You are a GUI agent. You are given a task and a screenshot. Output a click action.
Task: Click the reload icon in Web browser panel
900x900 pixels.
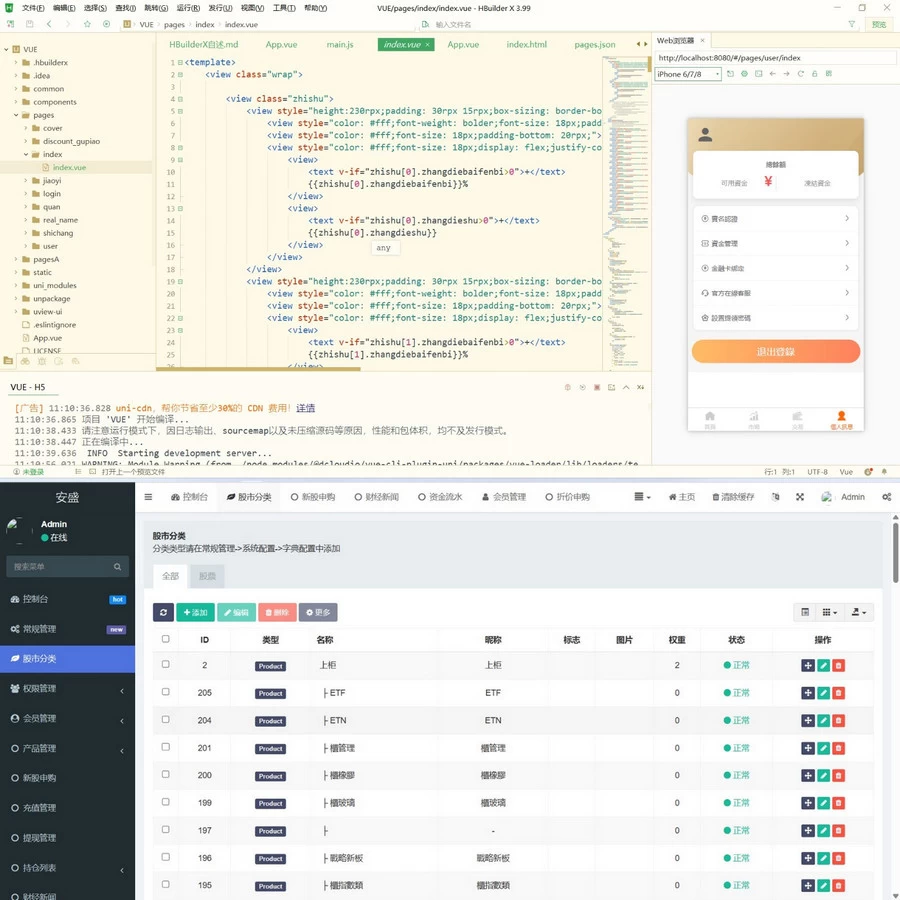click(800, 73)
